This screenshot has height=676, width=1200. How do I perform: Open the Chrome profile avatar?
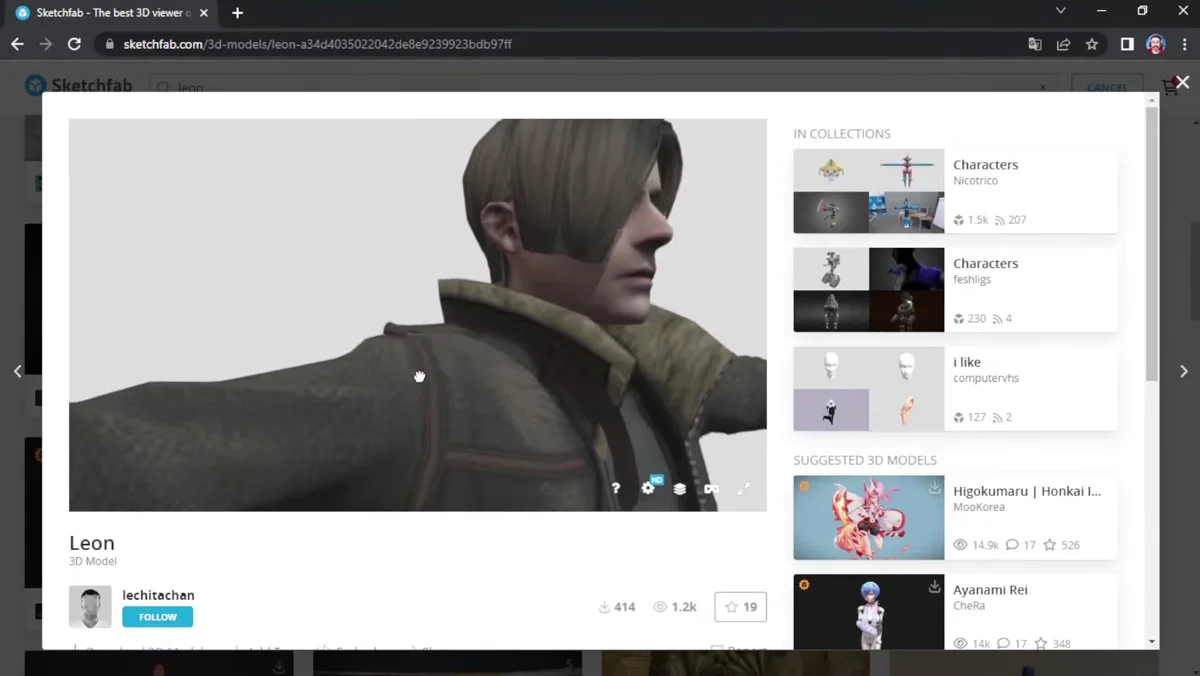click(x=1155, y=44)
